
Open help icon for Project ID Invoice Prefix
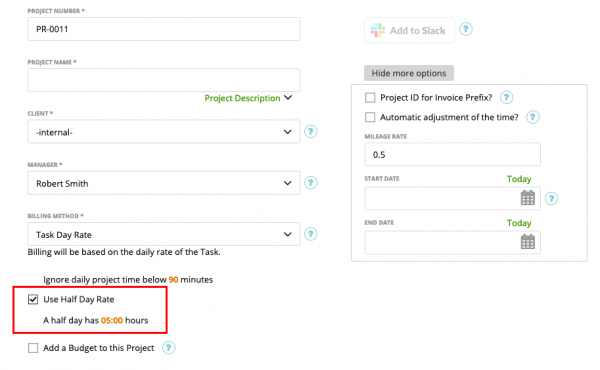506,98
